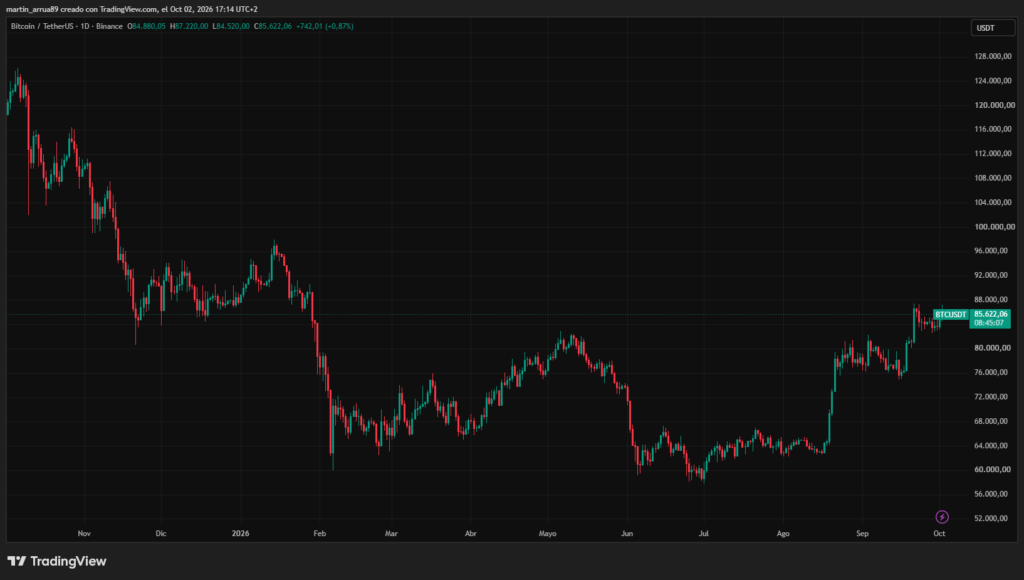Click the 92.000,00 price axis label

point(993,275)
